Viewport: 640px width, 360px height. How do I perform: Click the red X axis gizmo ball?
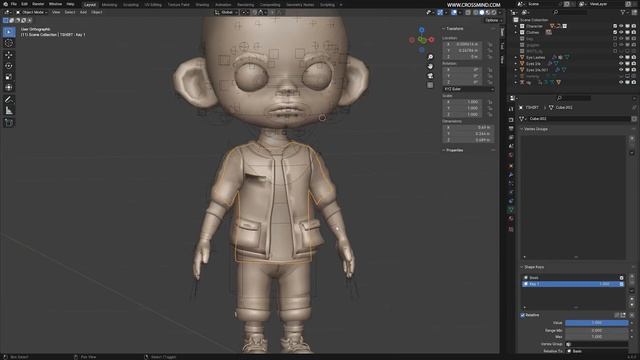(x=431, y=40)
